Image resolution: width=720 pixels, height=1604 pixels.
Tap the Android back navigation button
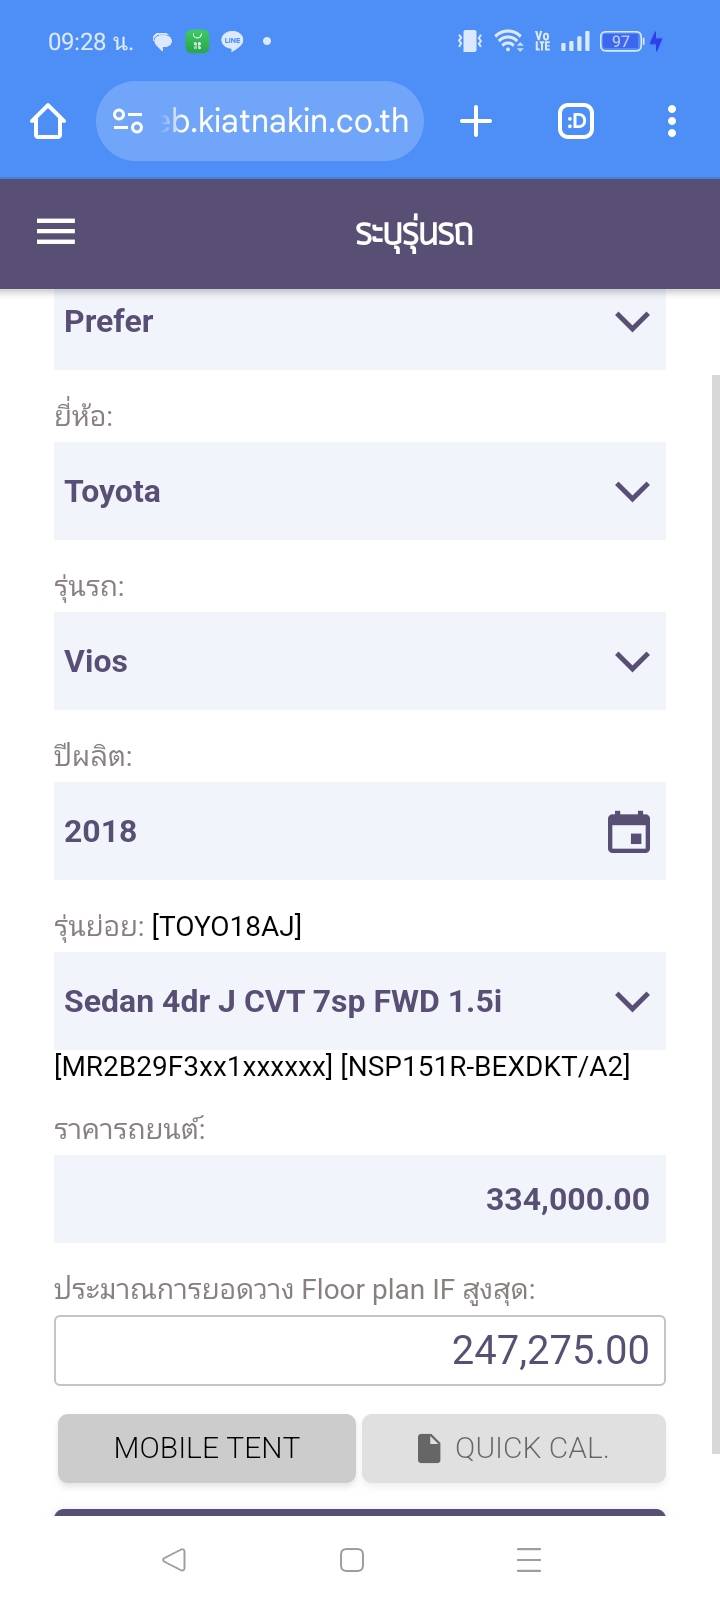coord(174,1559)
